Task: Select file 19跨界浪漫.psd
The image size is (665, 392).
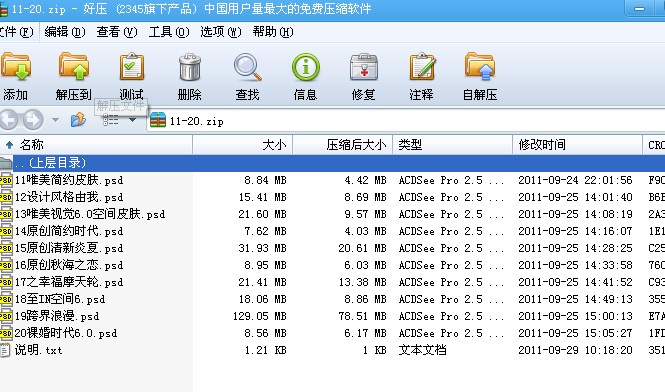Action: point(57,316)
